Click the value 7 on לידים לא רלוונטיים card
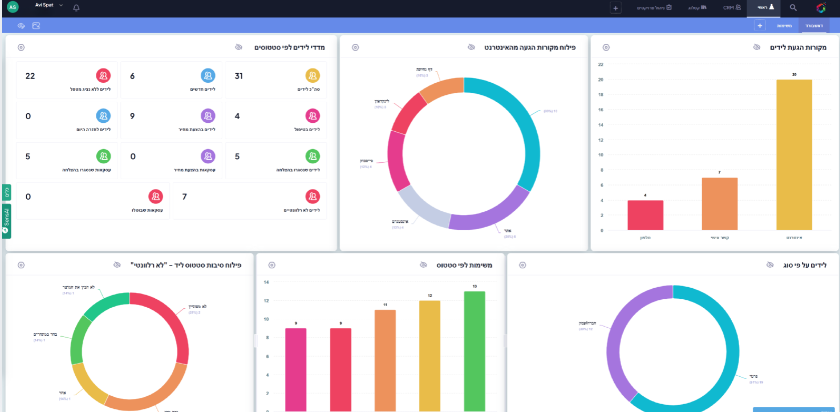Screen dimensions: 840x412 [x=184, y=197]
